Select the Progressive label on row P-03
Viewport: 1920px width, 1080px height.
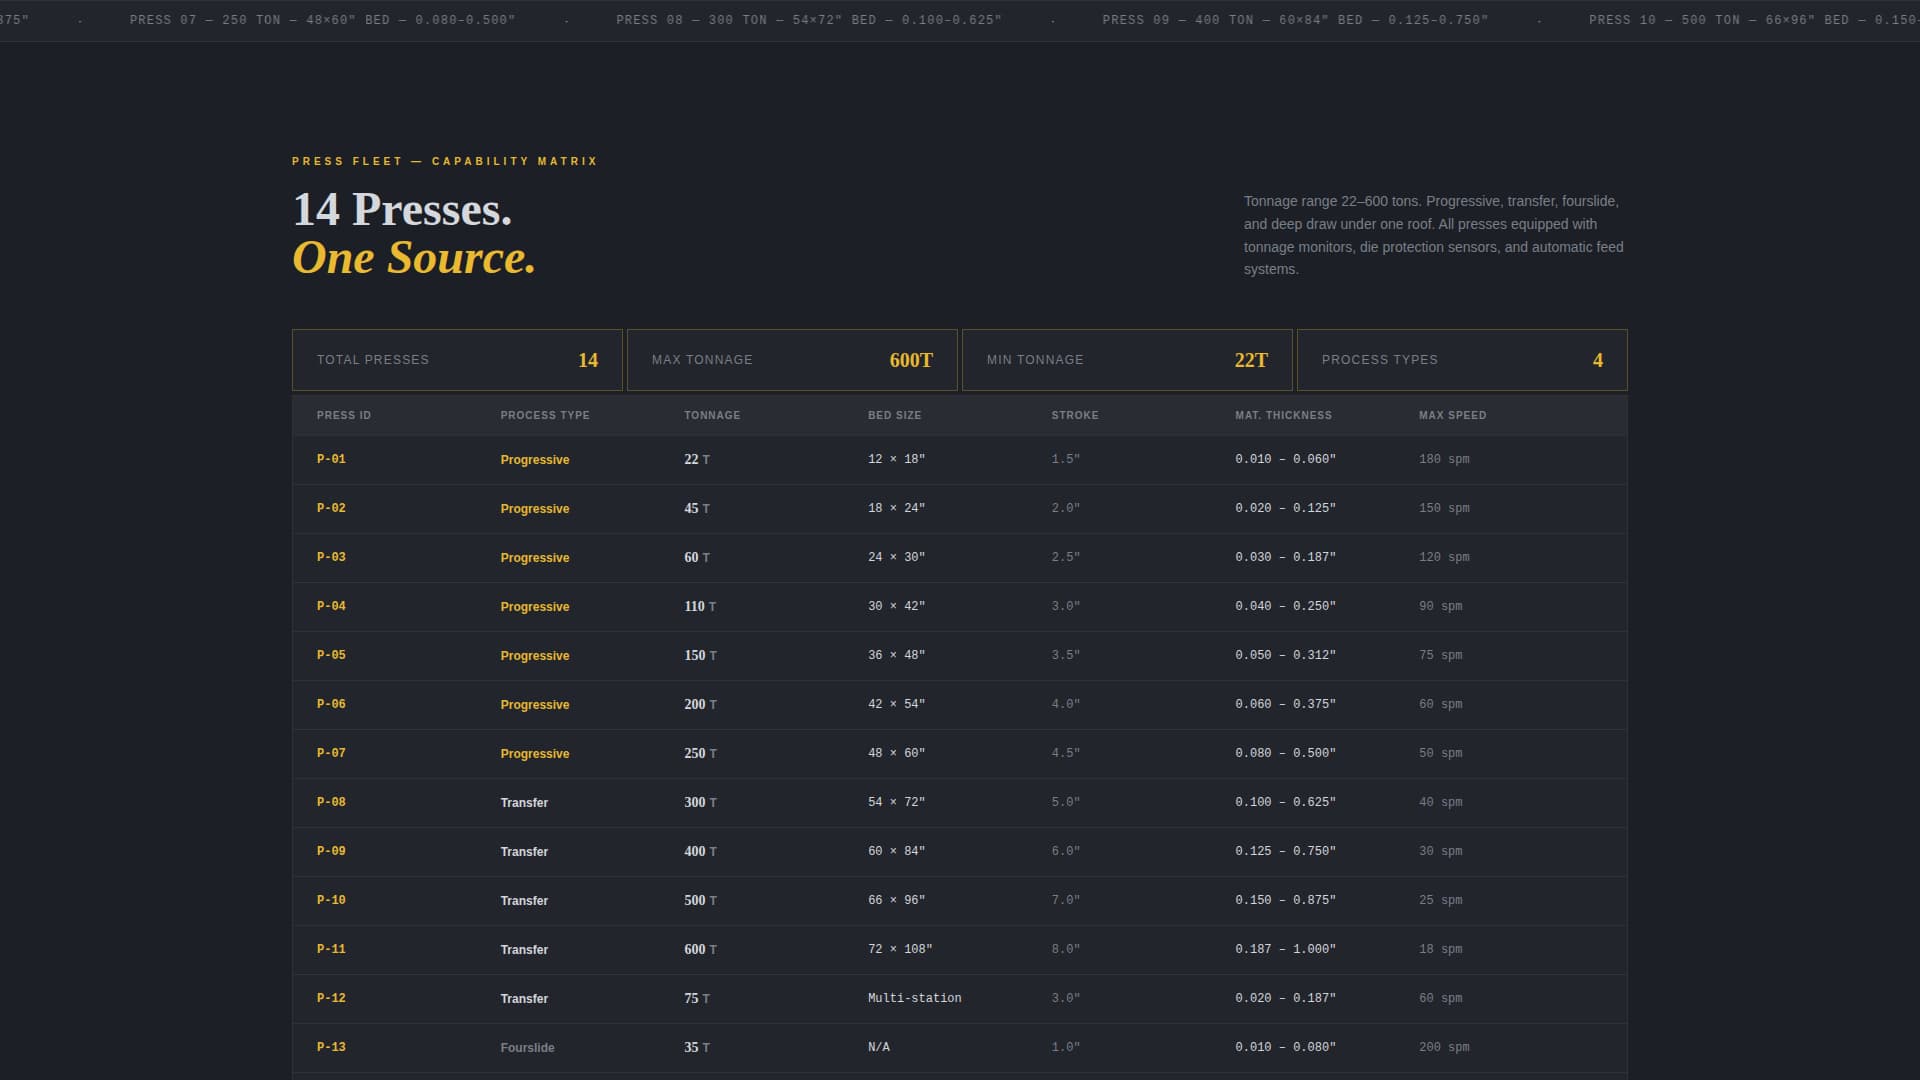coord(535,557)
